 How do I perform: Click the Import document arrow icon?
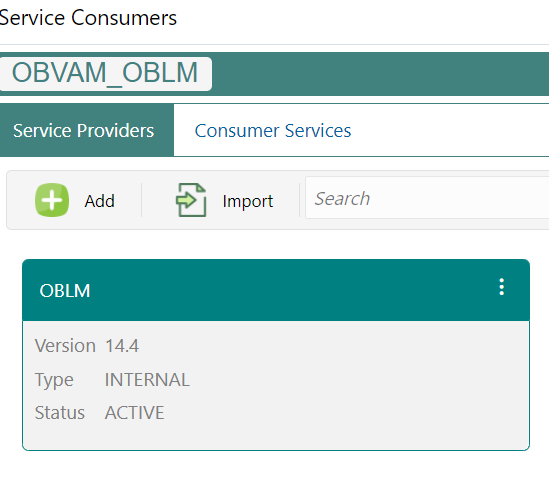191,200
